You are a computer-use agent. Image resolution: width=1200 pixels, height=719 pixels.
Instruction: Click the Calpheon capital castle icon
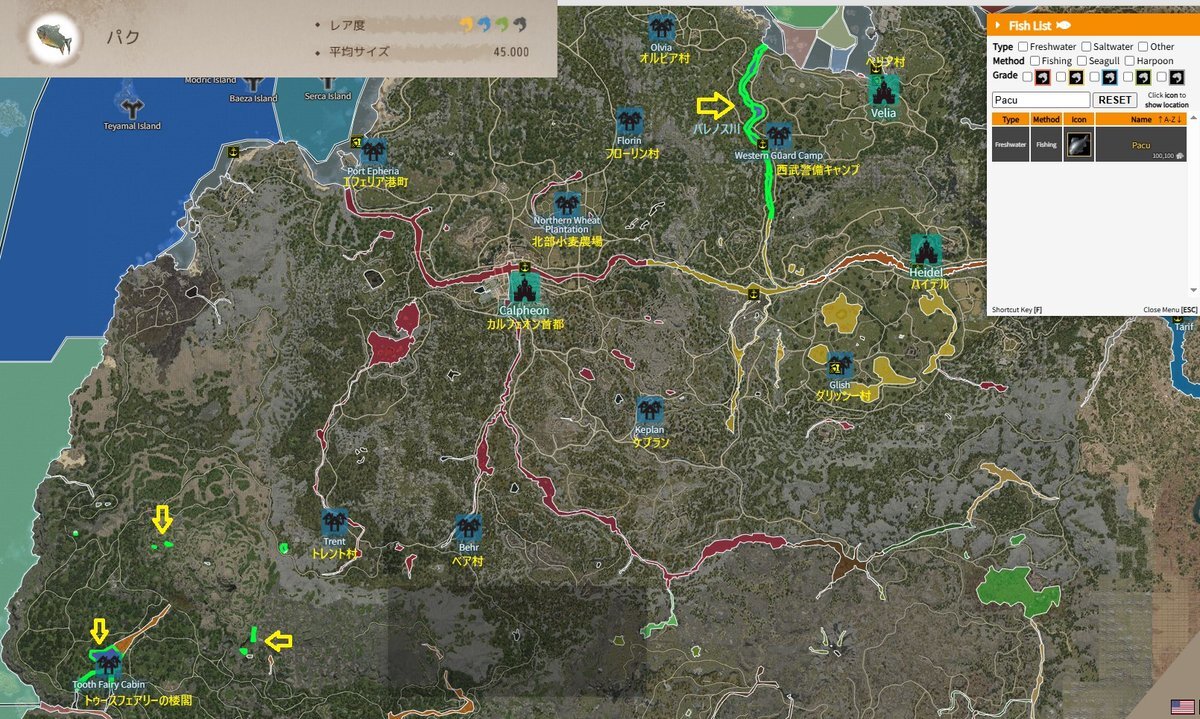pyautogui.click(x=524, y=289)
